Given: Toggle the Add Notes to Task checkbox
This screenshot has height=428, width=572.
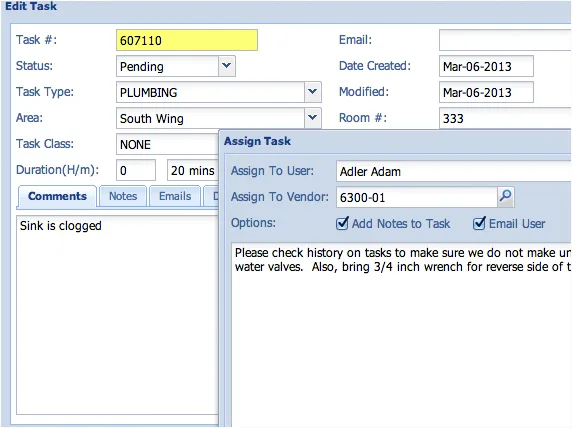Looking at the screenshot, I should click(342, 223).
